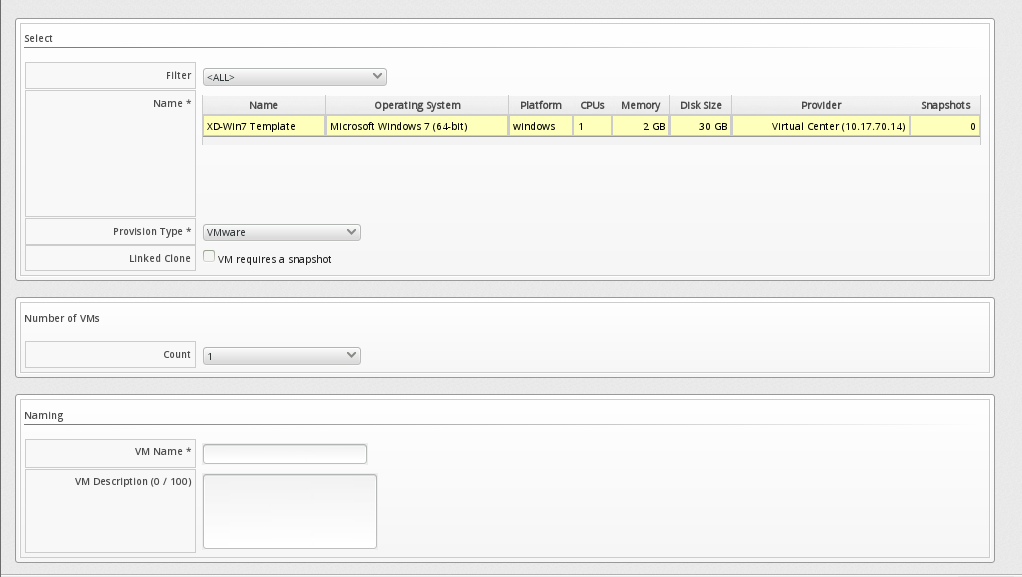This screenshot has width=1022, height=577.
Task: Sort by the Operating System column header
Action: [417, 105]
